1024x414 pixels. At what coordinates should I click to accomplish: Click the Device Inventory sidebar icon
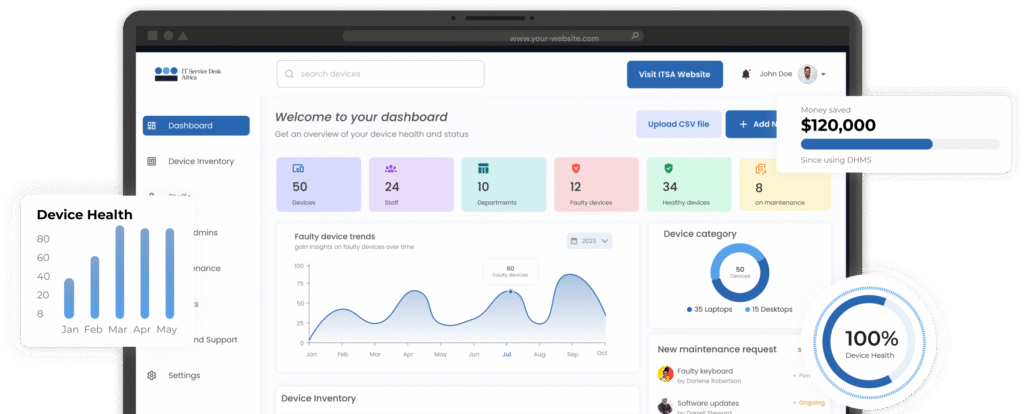pyautogui.click(x=152, y=161)
